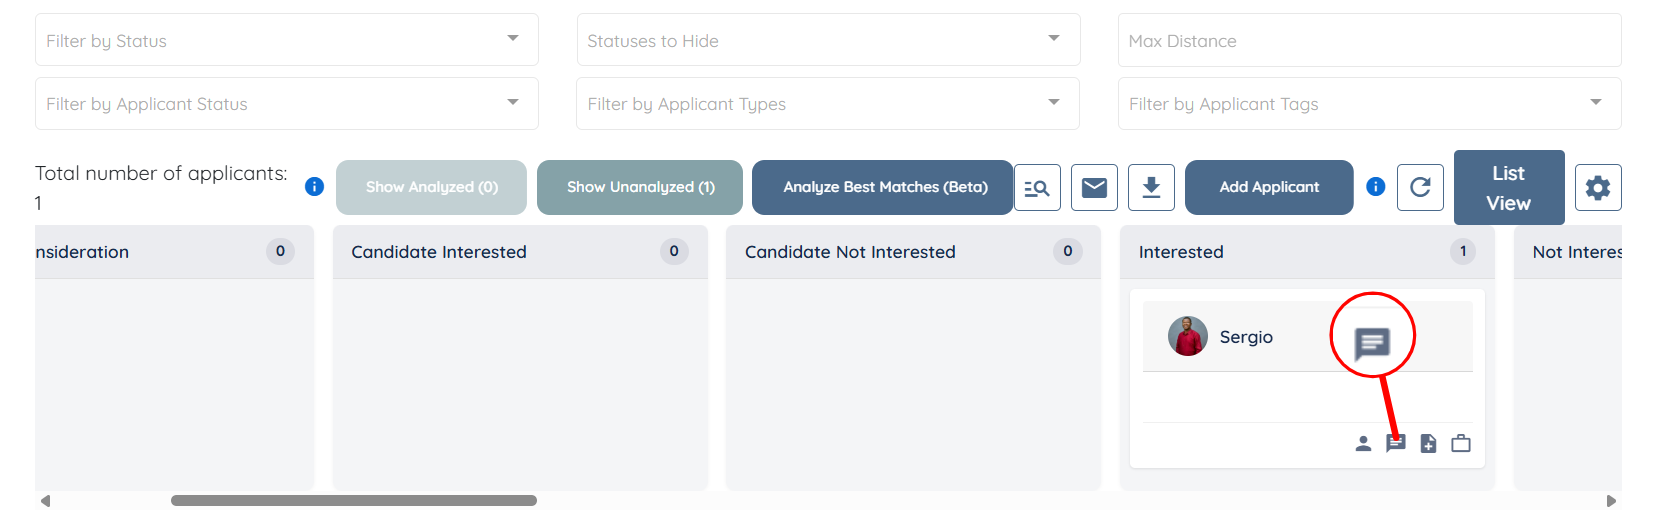The image size is (1665, 523).
Task: Open the settings gear icon
Action: point(1597,188)
